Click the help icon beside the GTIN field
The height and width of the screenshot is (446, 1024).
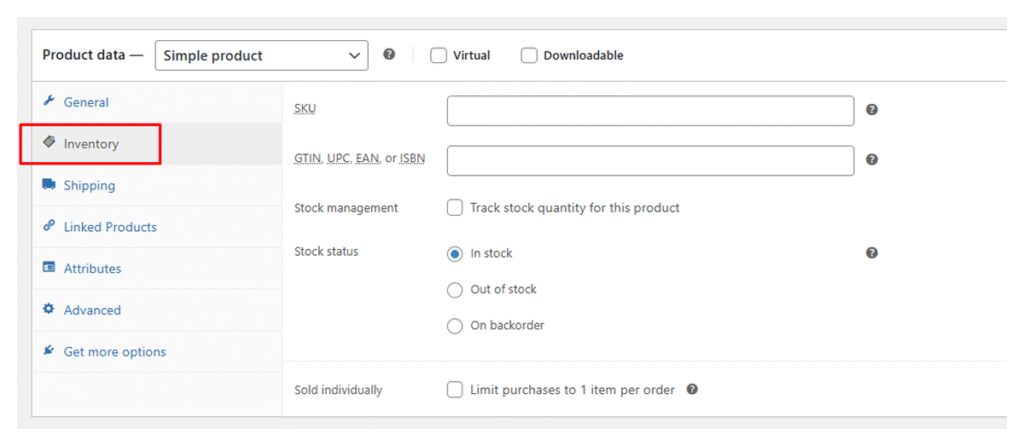(x=872, y=159)
